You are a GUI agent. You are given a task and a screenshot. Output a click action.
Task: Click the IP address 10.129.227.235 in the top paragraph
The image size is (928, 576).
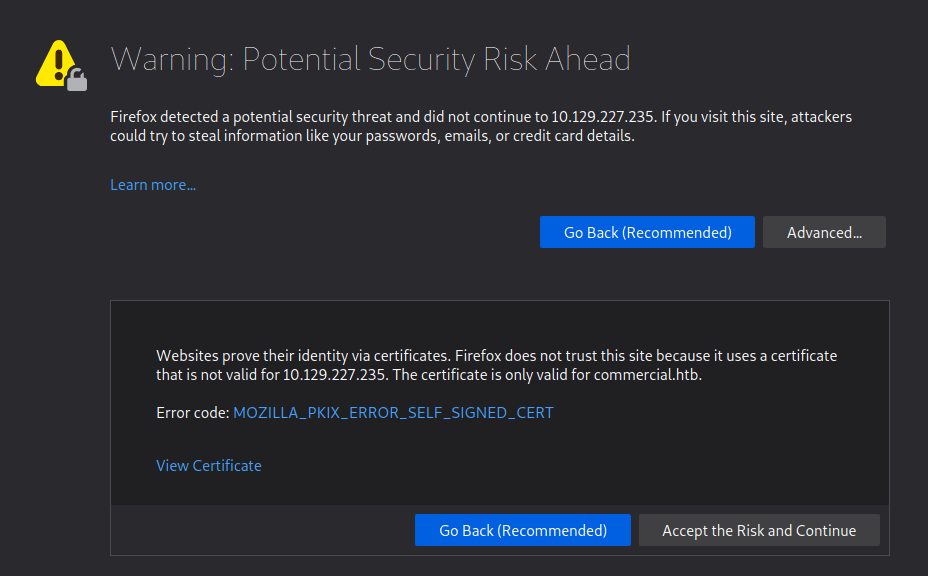pos(603,117)
